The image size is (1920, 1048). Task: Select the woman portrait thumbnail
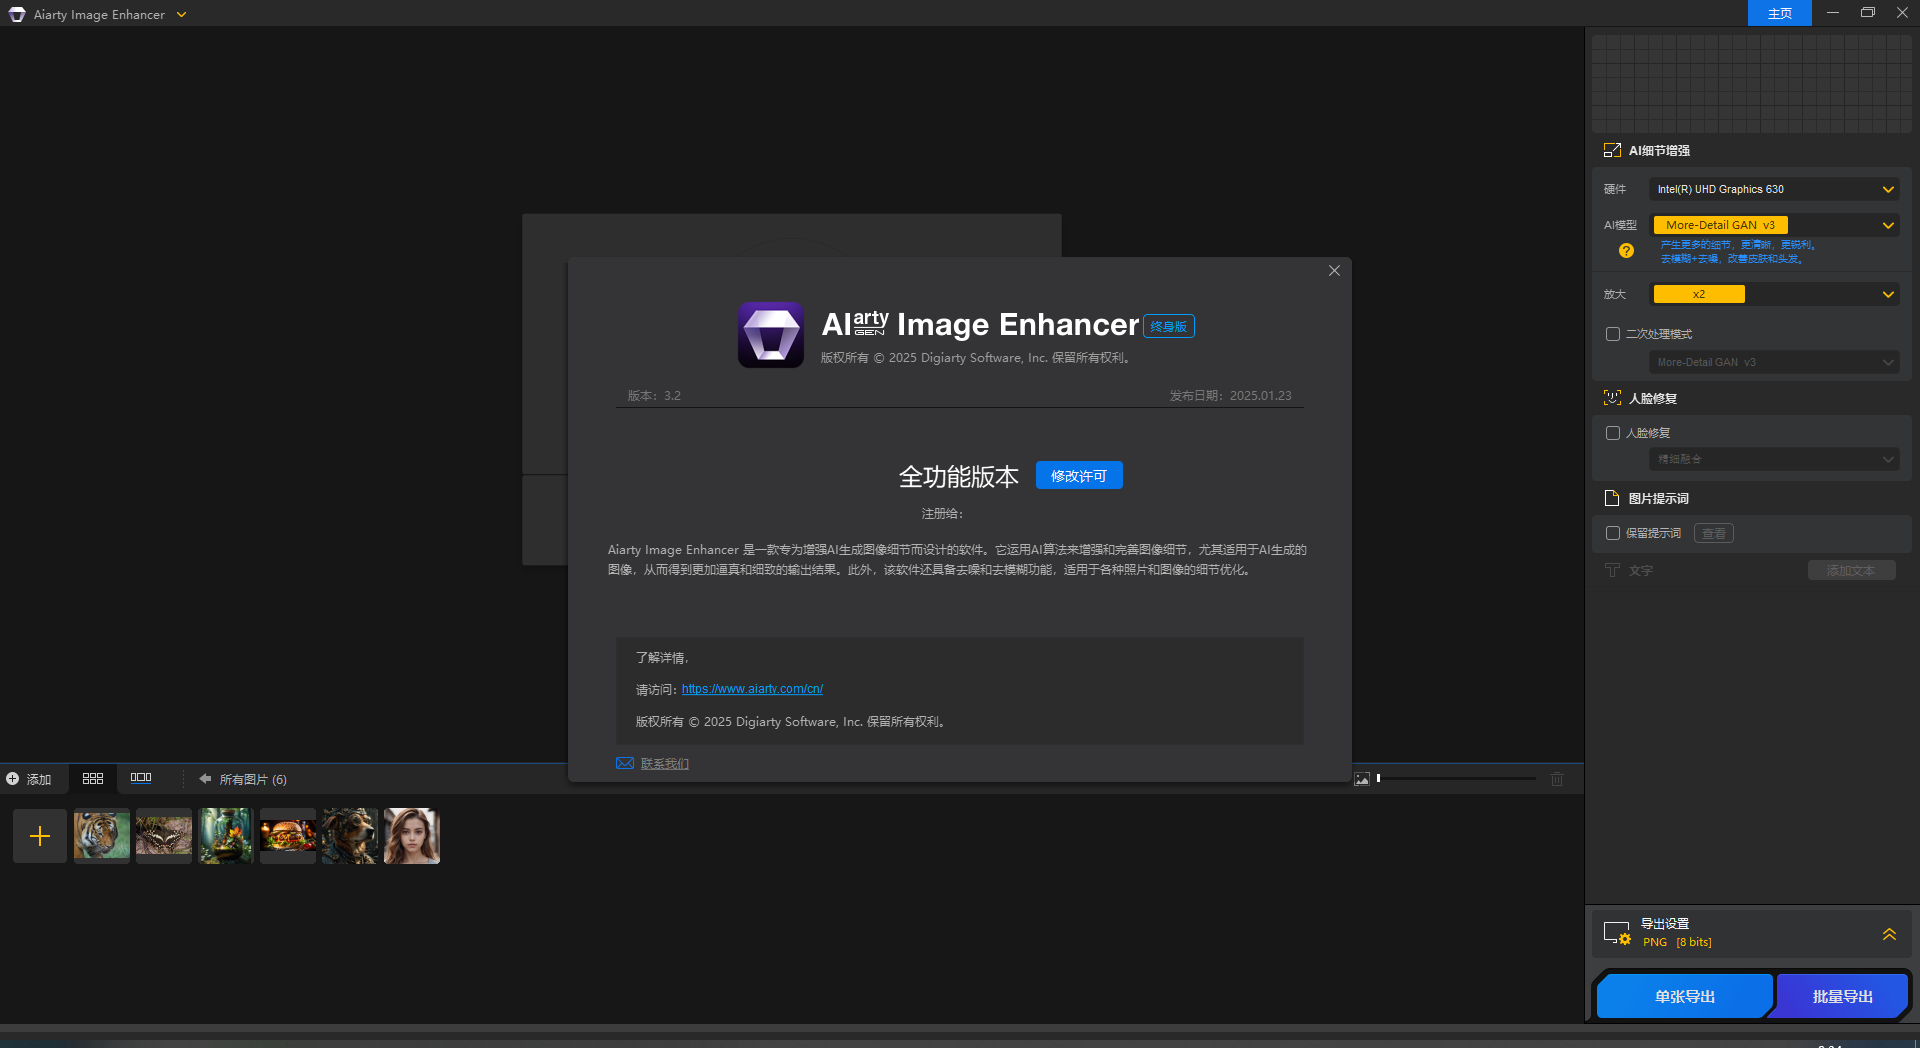coord(412,836)
